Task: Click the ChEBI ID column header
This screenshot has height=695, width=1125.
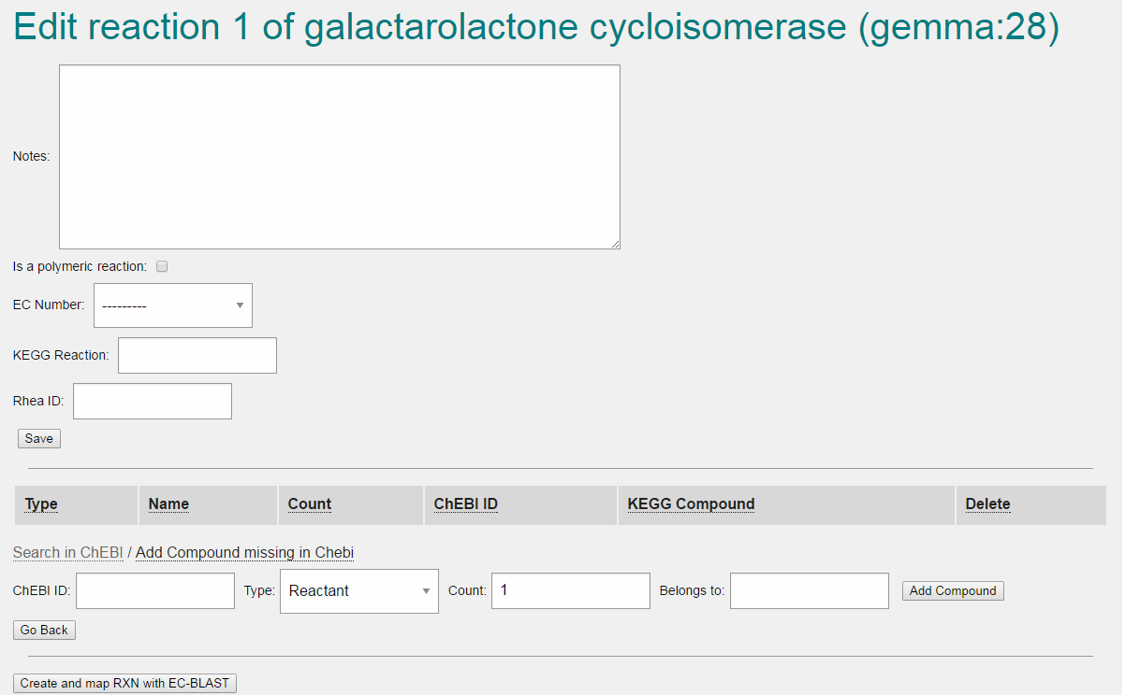Action: coord(465,504)
